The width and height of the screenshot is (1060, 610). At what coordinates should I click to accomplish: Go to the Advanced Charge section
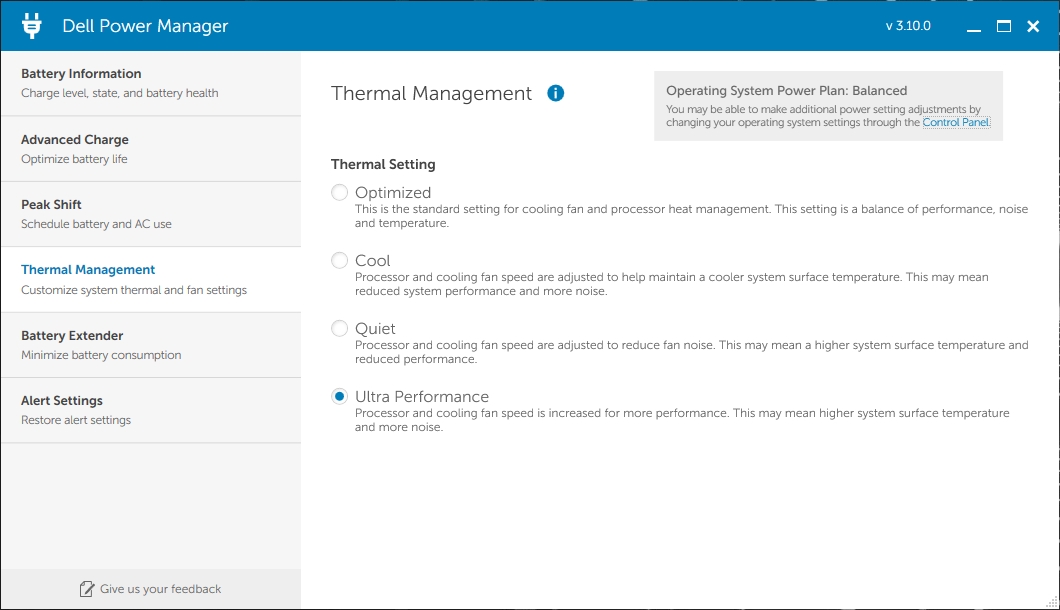150,149
